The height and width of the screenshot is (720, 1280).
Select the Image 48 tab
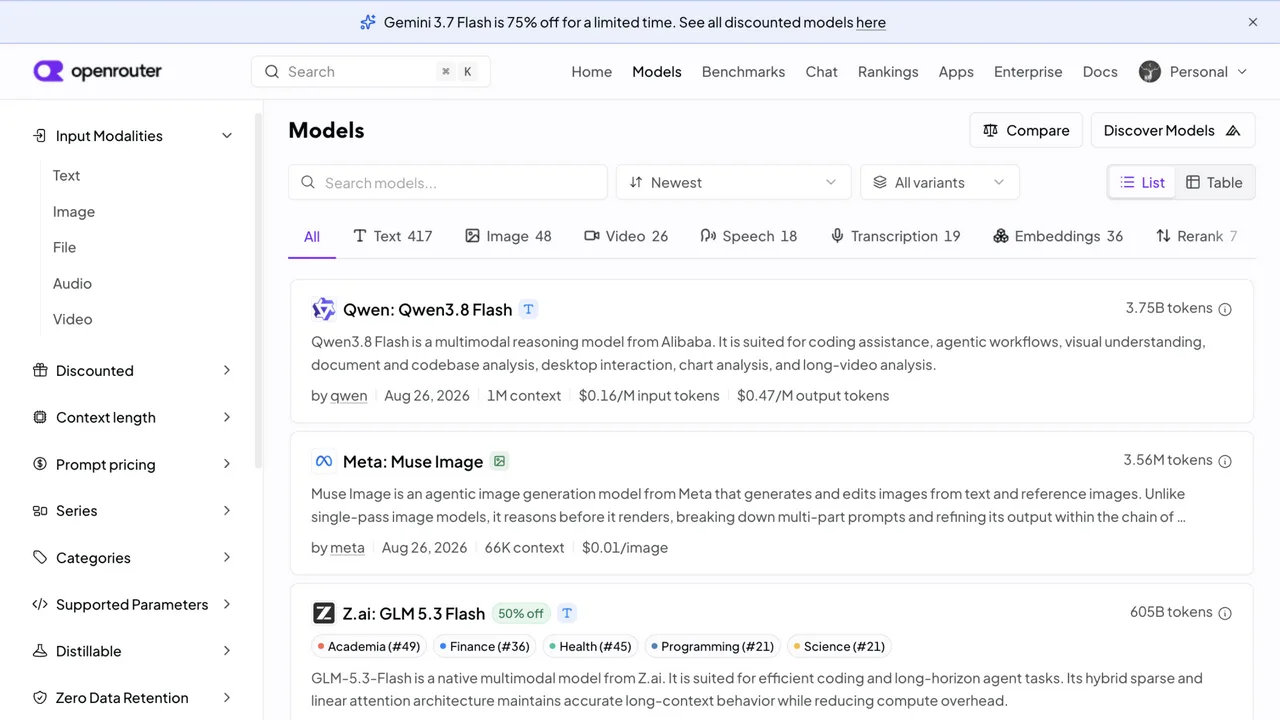[x=508, y=237]
